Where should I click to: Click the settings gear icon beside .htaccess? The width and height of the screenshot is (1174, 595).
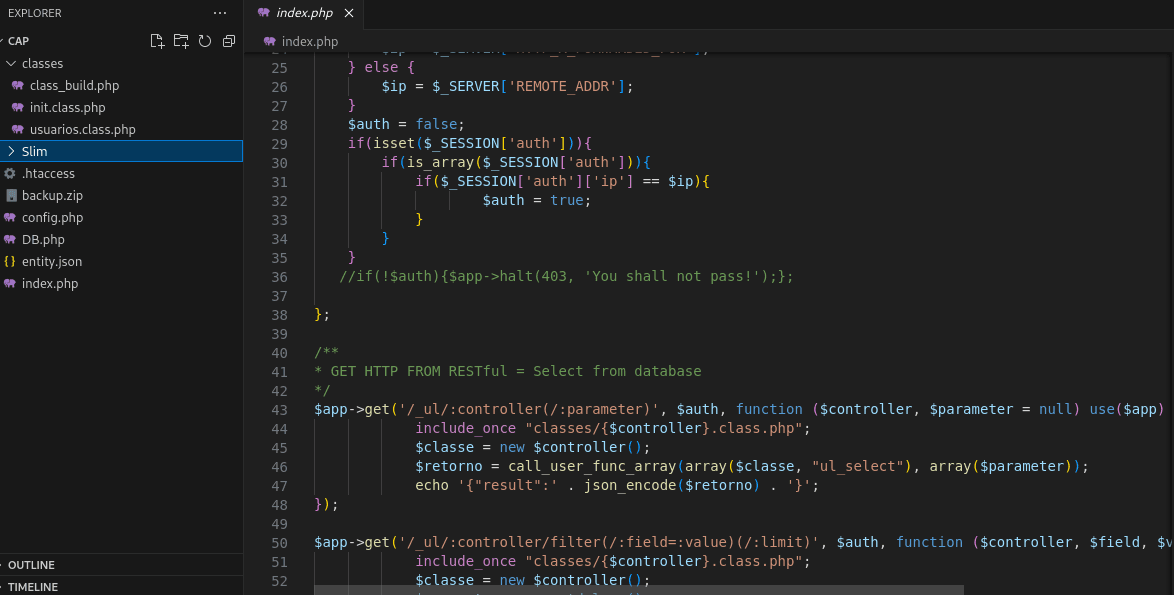10,174
